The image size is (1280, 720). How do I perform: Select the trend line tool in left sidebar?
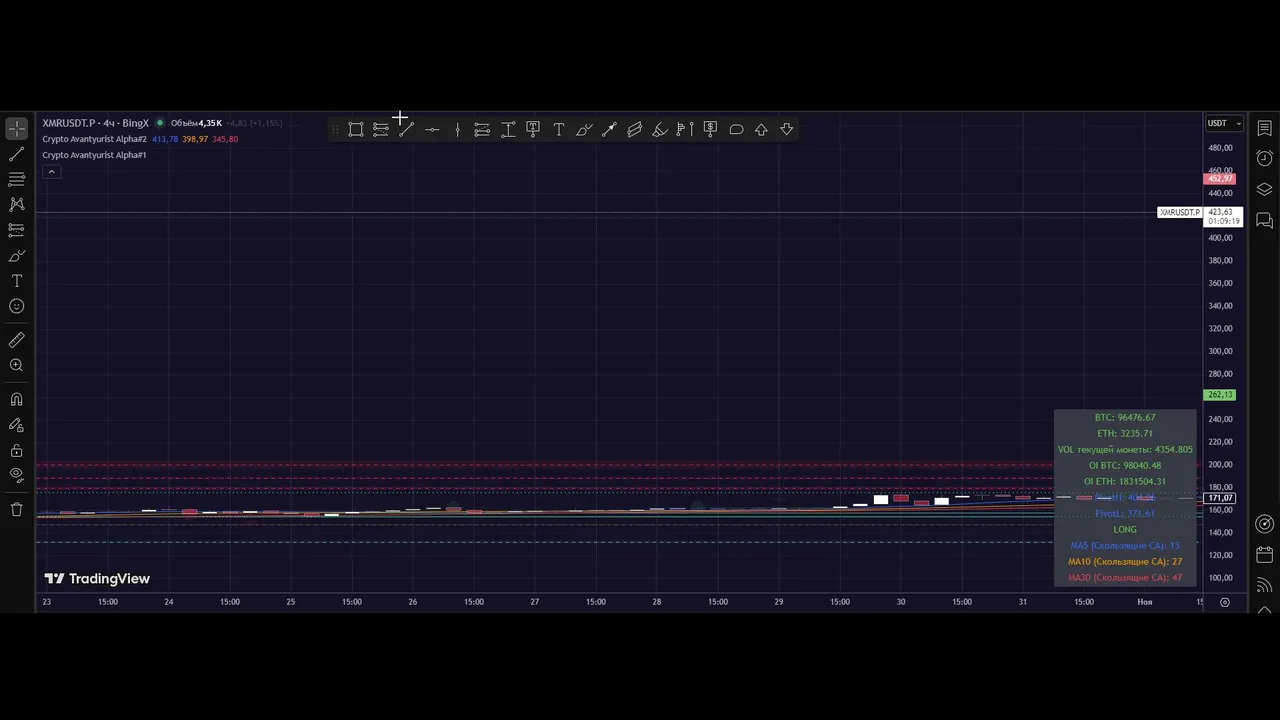pos(17,154)
